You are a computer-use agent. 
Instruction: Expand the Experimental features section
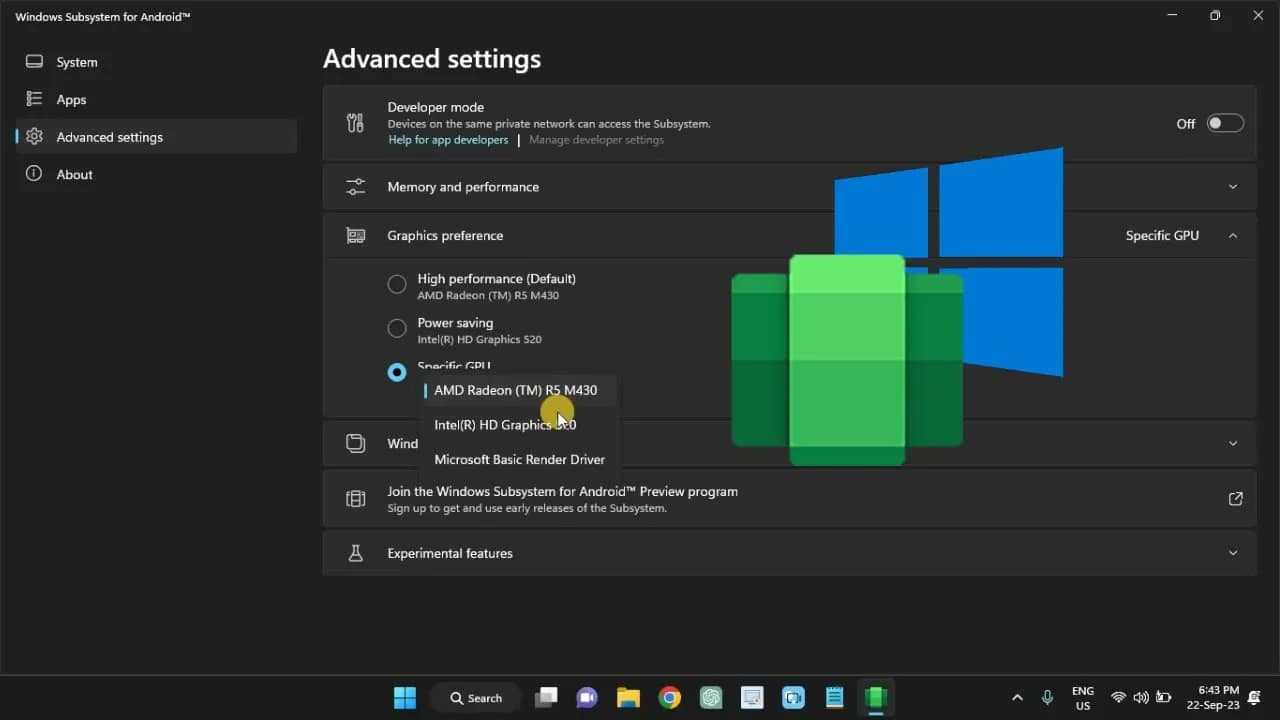click(1233, 552)
